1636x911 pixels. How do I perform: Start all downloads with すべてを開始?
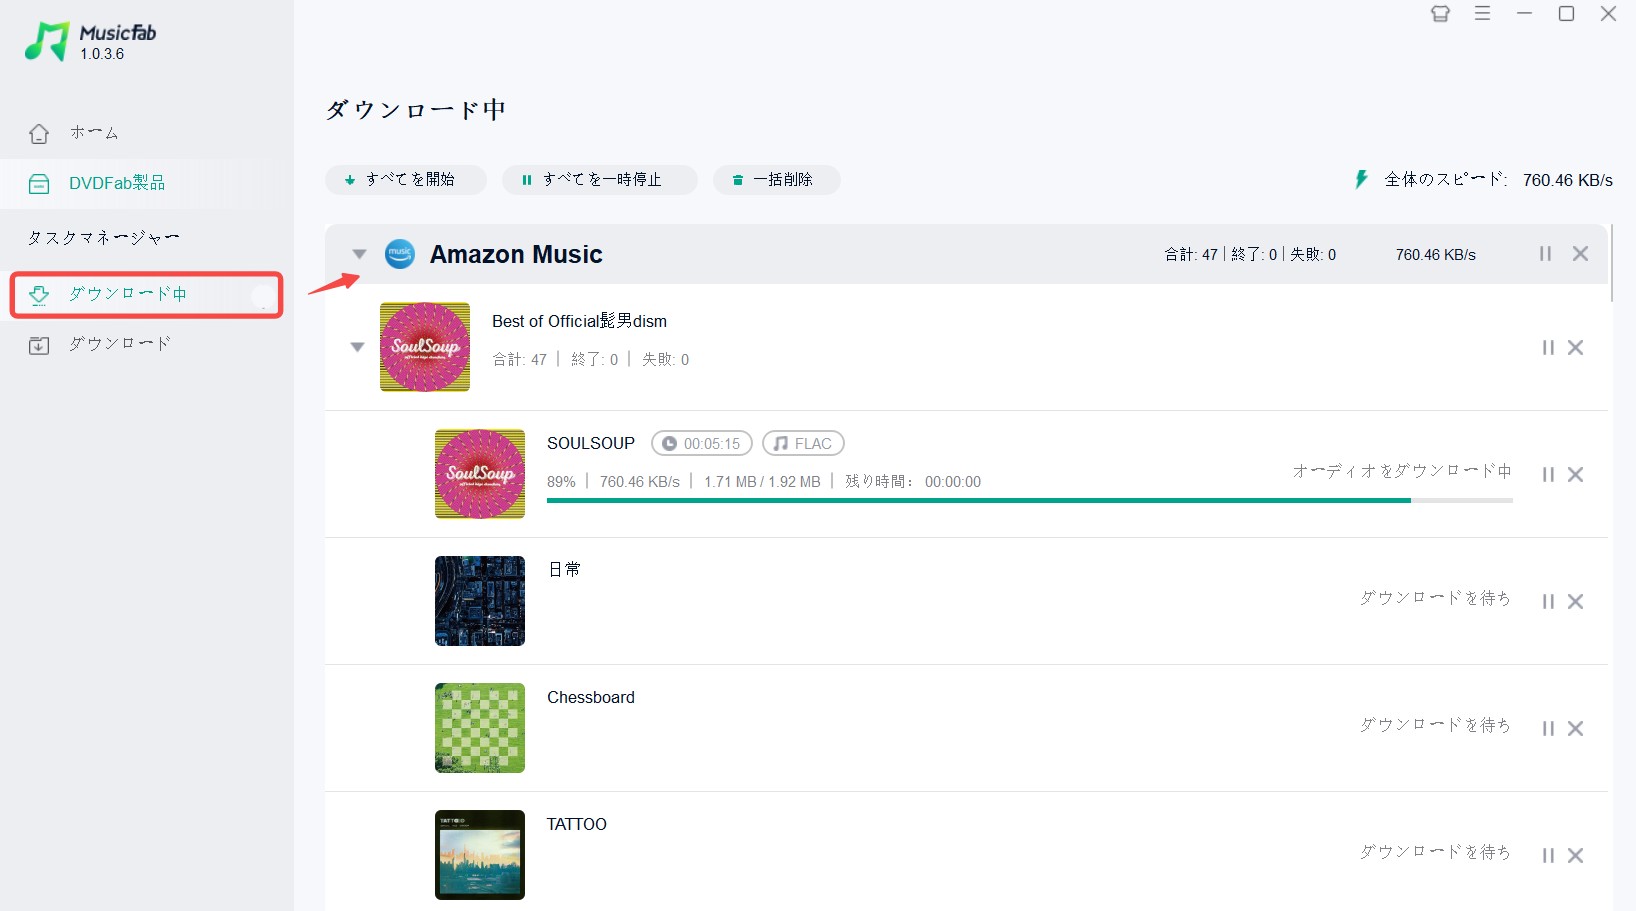[x=405, y=180]
